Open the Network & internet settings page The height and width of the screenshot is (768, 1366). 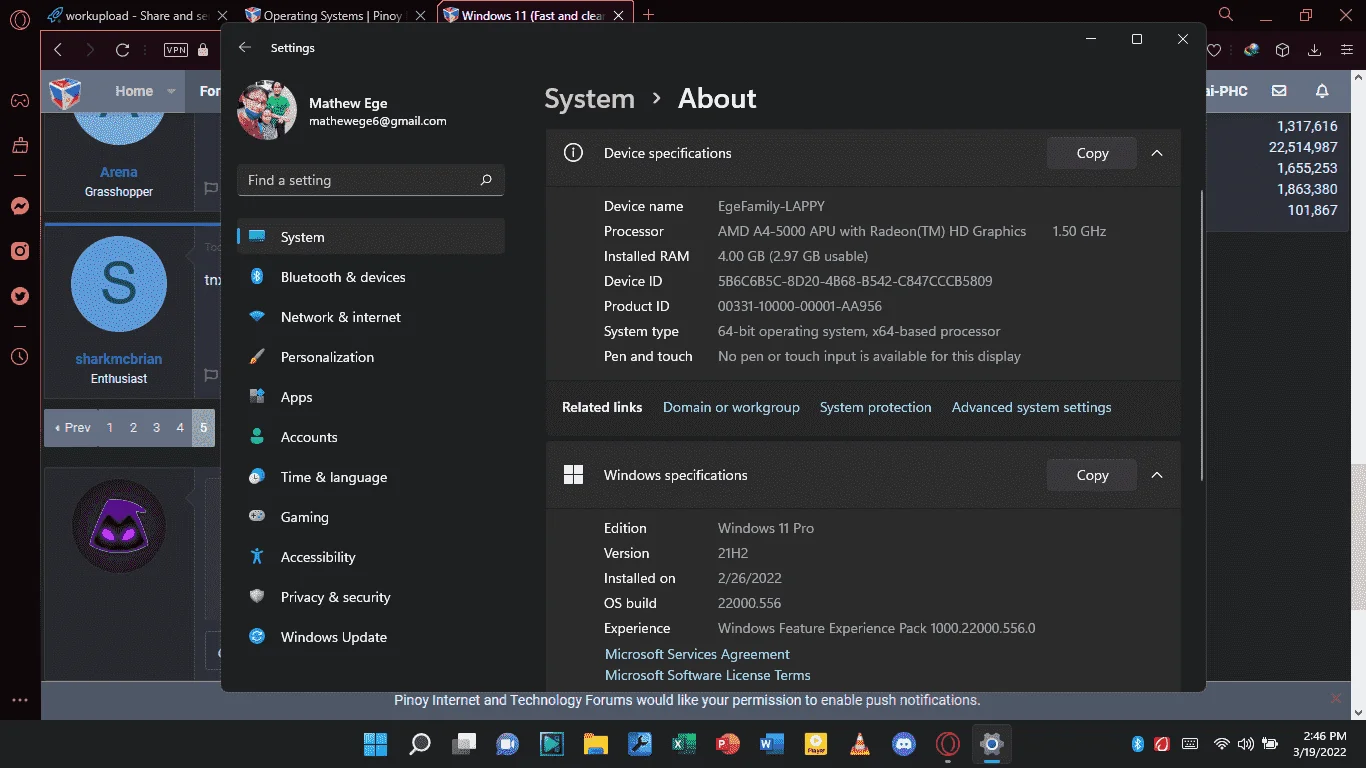tap(371, 317)
